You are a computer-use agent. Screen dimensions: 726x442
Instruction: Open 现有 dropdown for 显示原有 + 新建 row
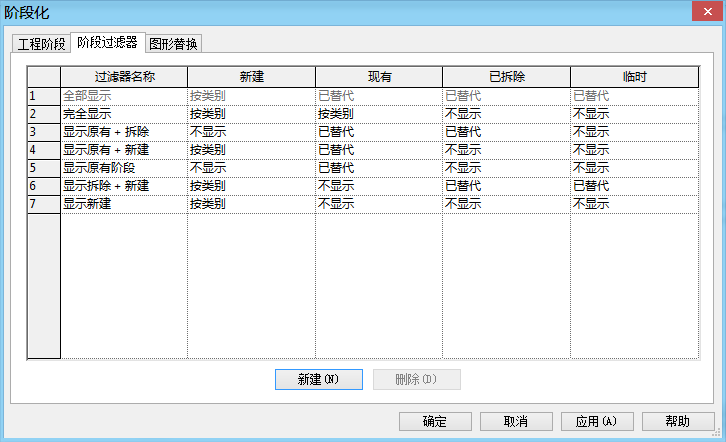pyautogui.click(x=379, y=150)
